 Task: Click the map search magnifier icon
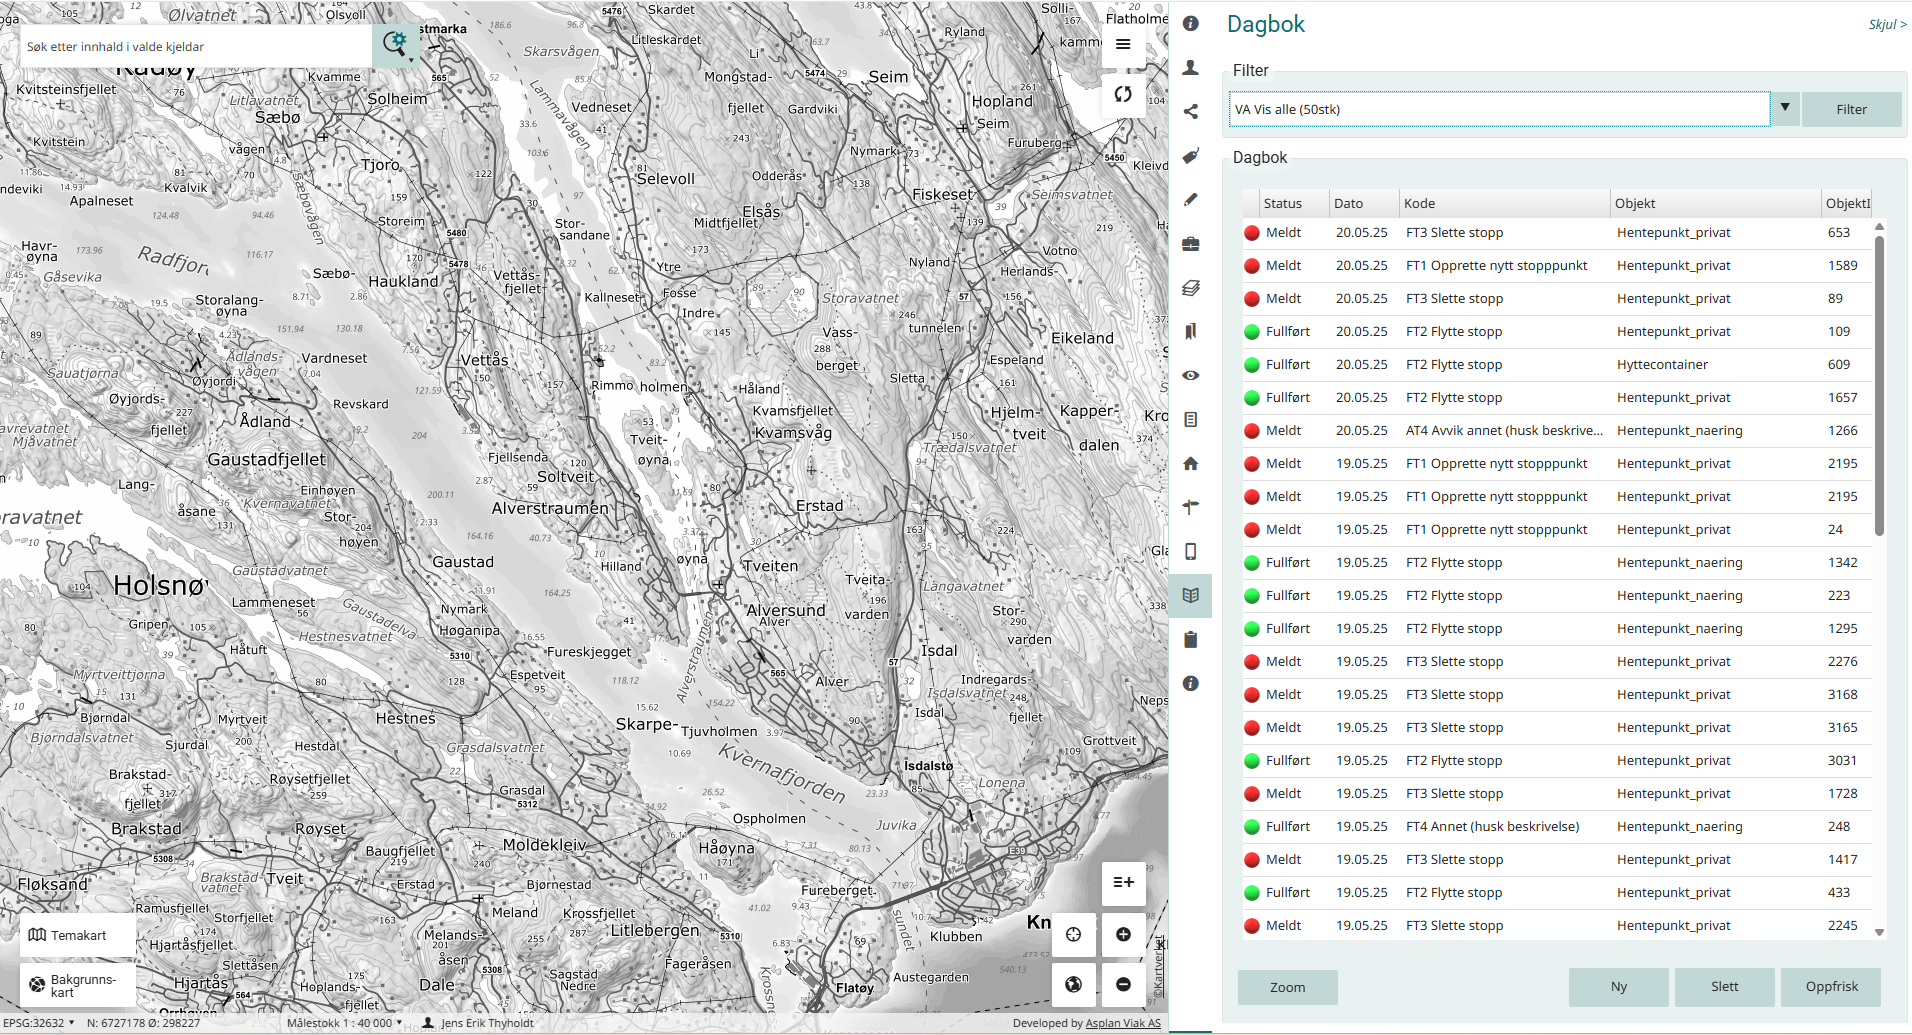pyautogui.click(x=395, y=44)
